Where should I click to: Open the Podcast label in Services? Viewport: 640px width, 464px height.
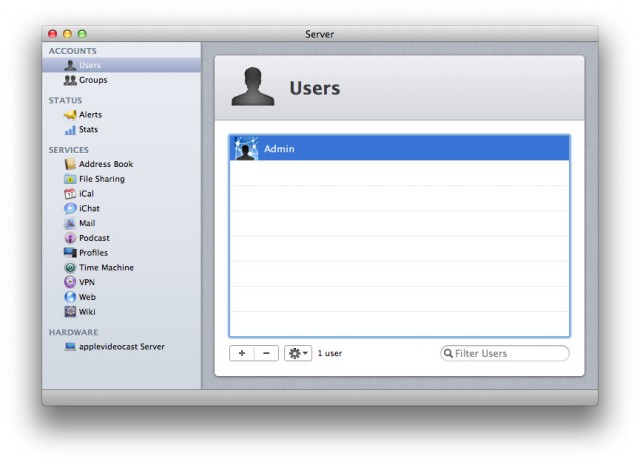click(x=94, y=238)
